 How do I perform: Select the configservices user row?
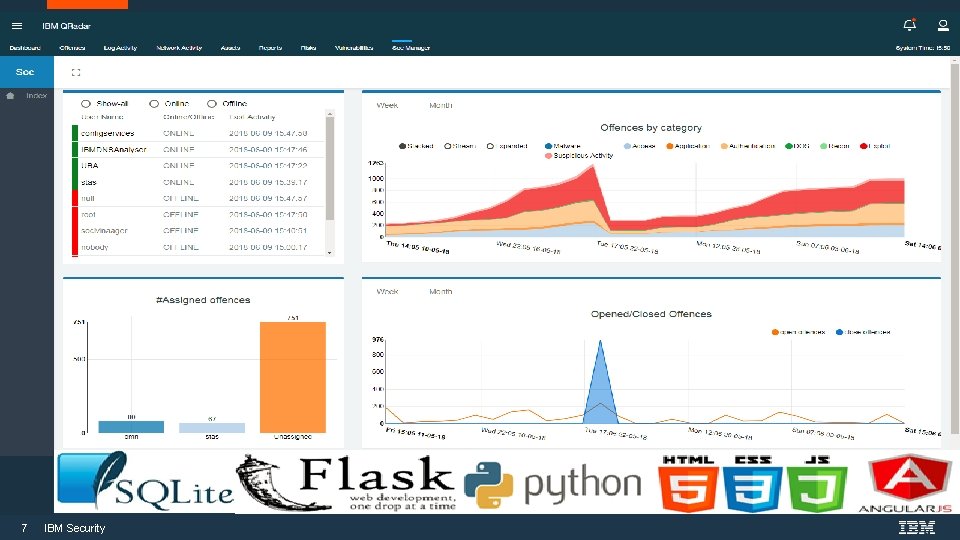tap(198, 133)
